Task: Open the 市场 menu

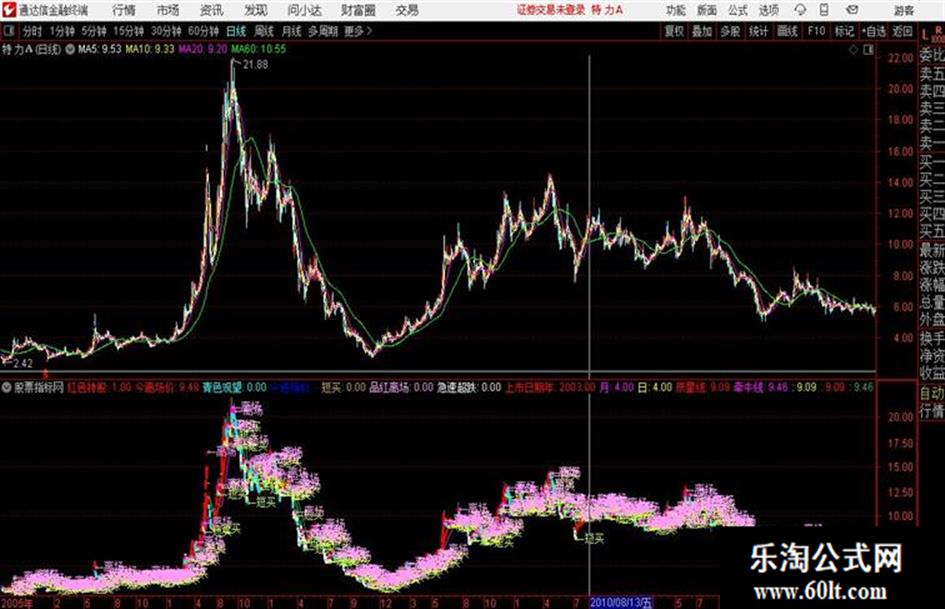Action: click(168, 10)
